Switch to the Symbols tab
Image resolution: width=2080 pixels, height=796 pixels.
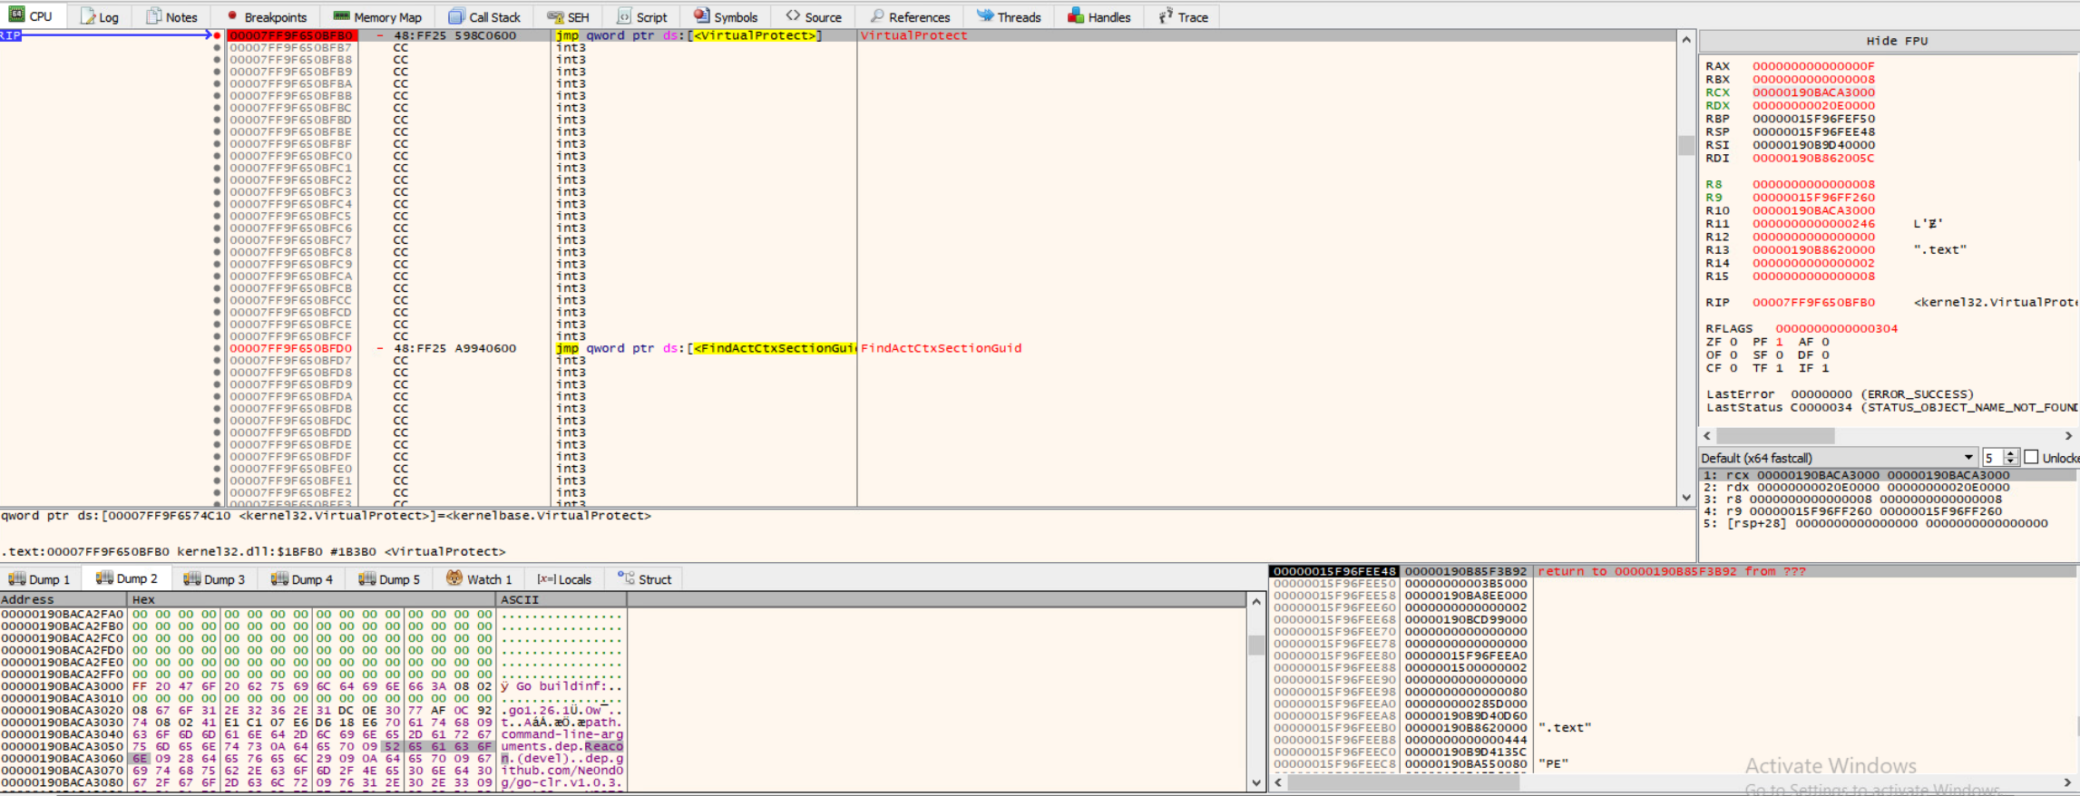(x=726, y=17)
